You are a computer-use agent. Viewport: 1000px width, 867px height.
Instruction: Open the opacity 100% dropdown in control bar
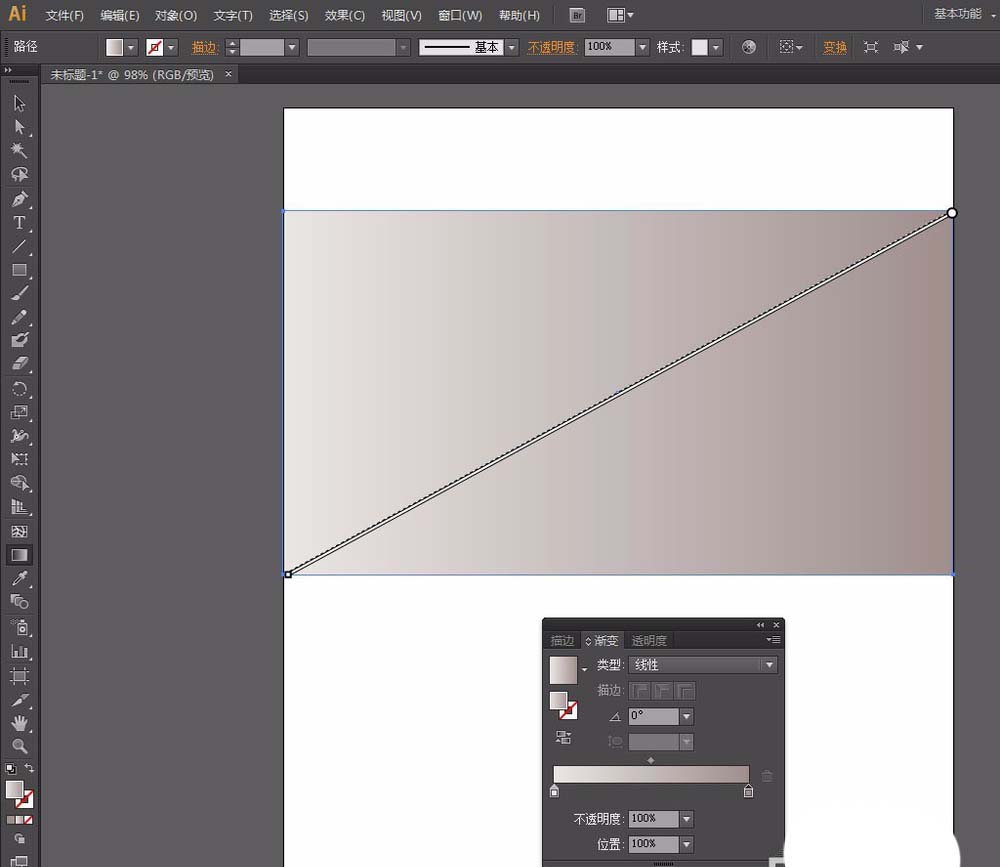pyautogui.click(x=642, y=47)
